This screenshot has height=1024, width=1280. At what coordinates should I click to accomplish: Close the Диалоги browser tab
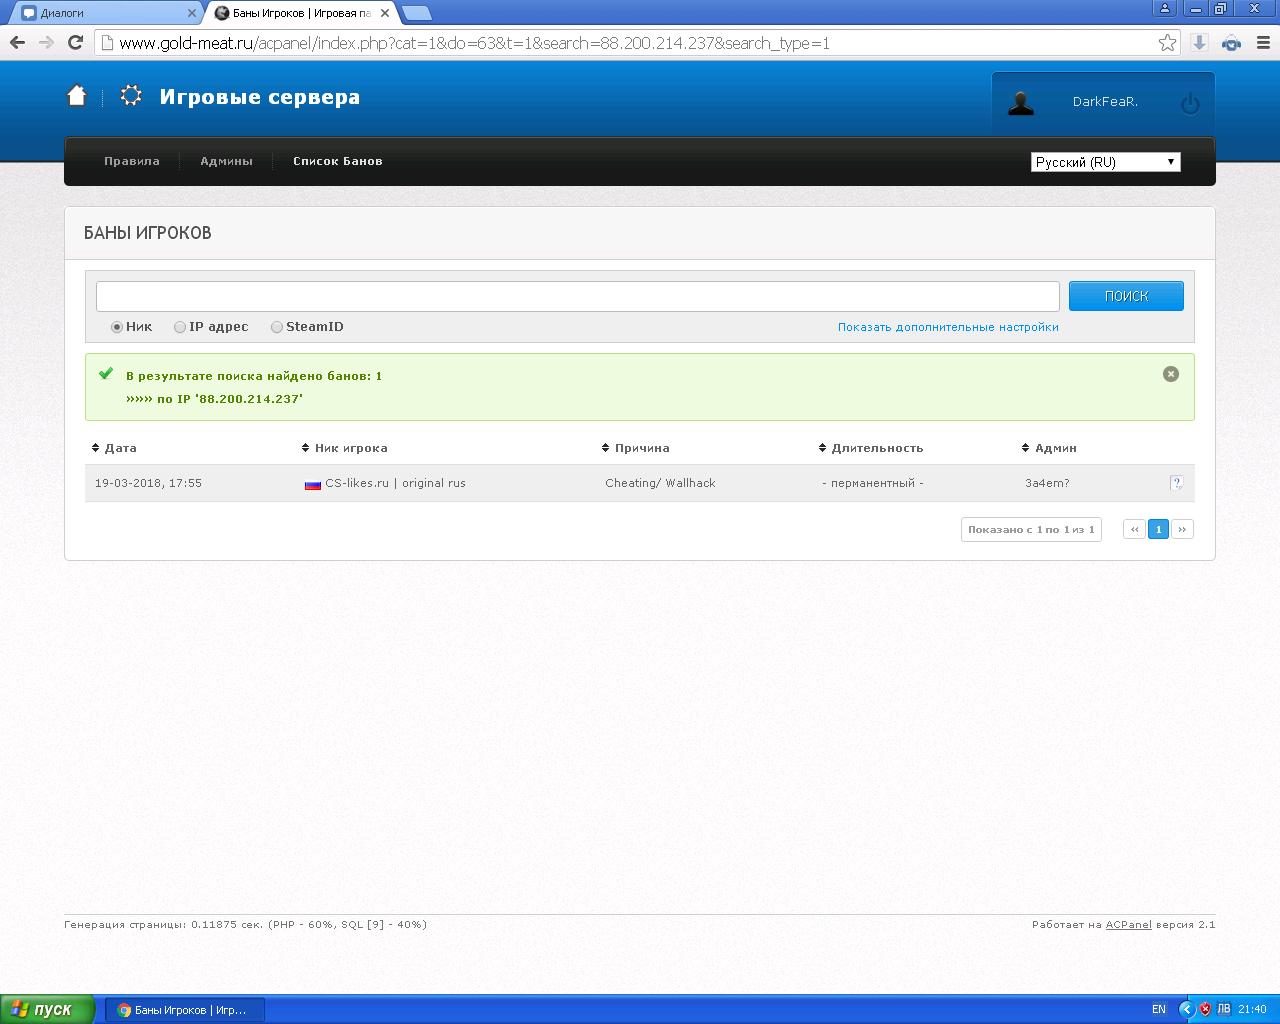click(192, 13)
